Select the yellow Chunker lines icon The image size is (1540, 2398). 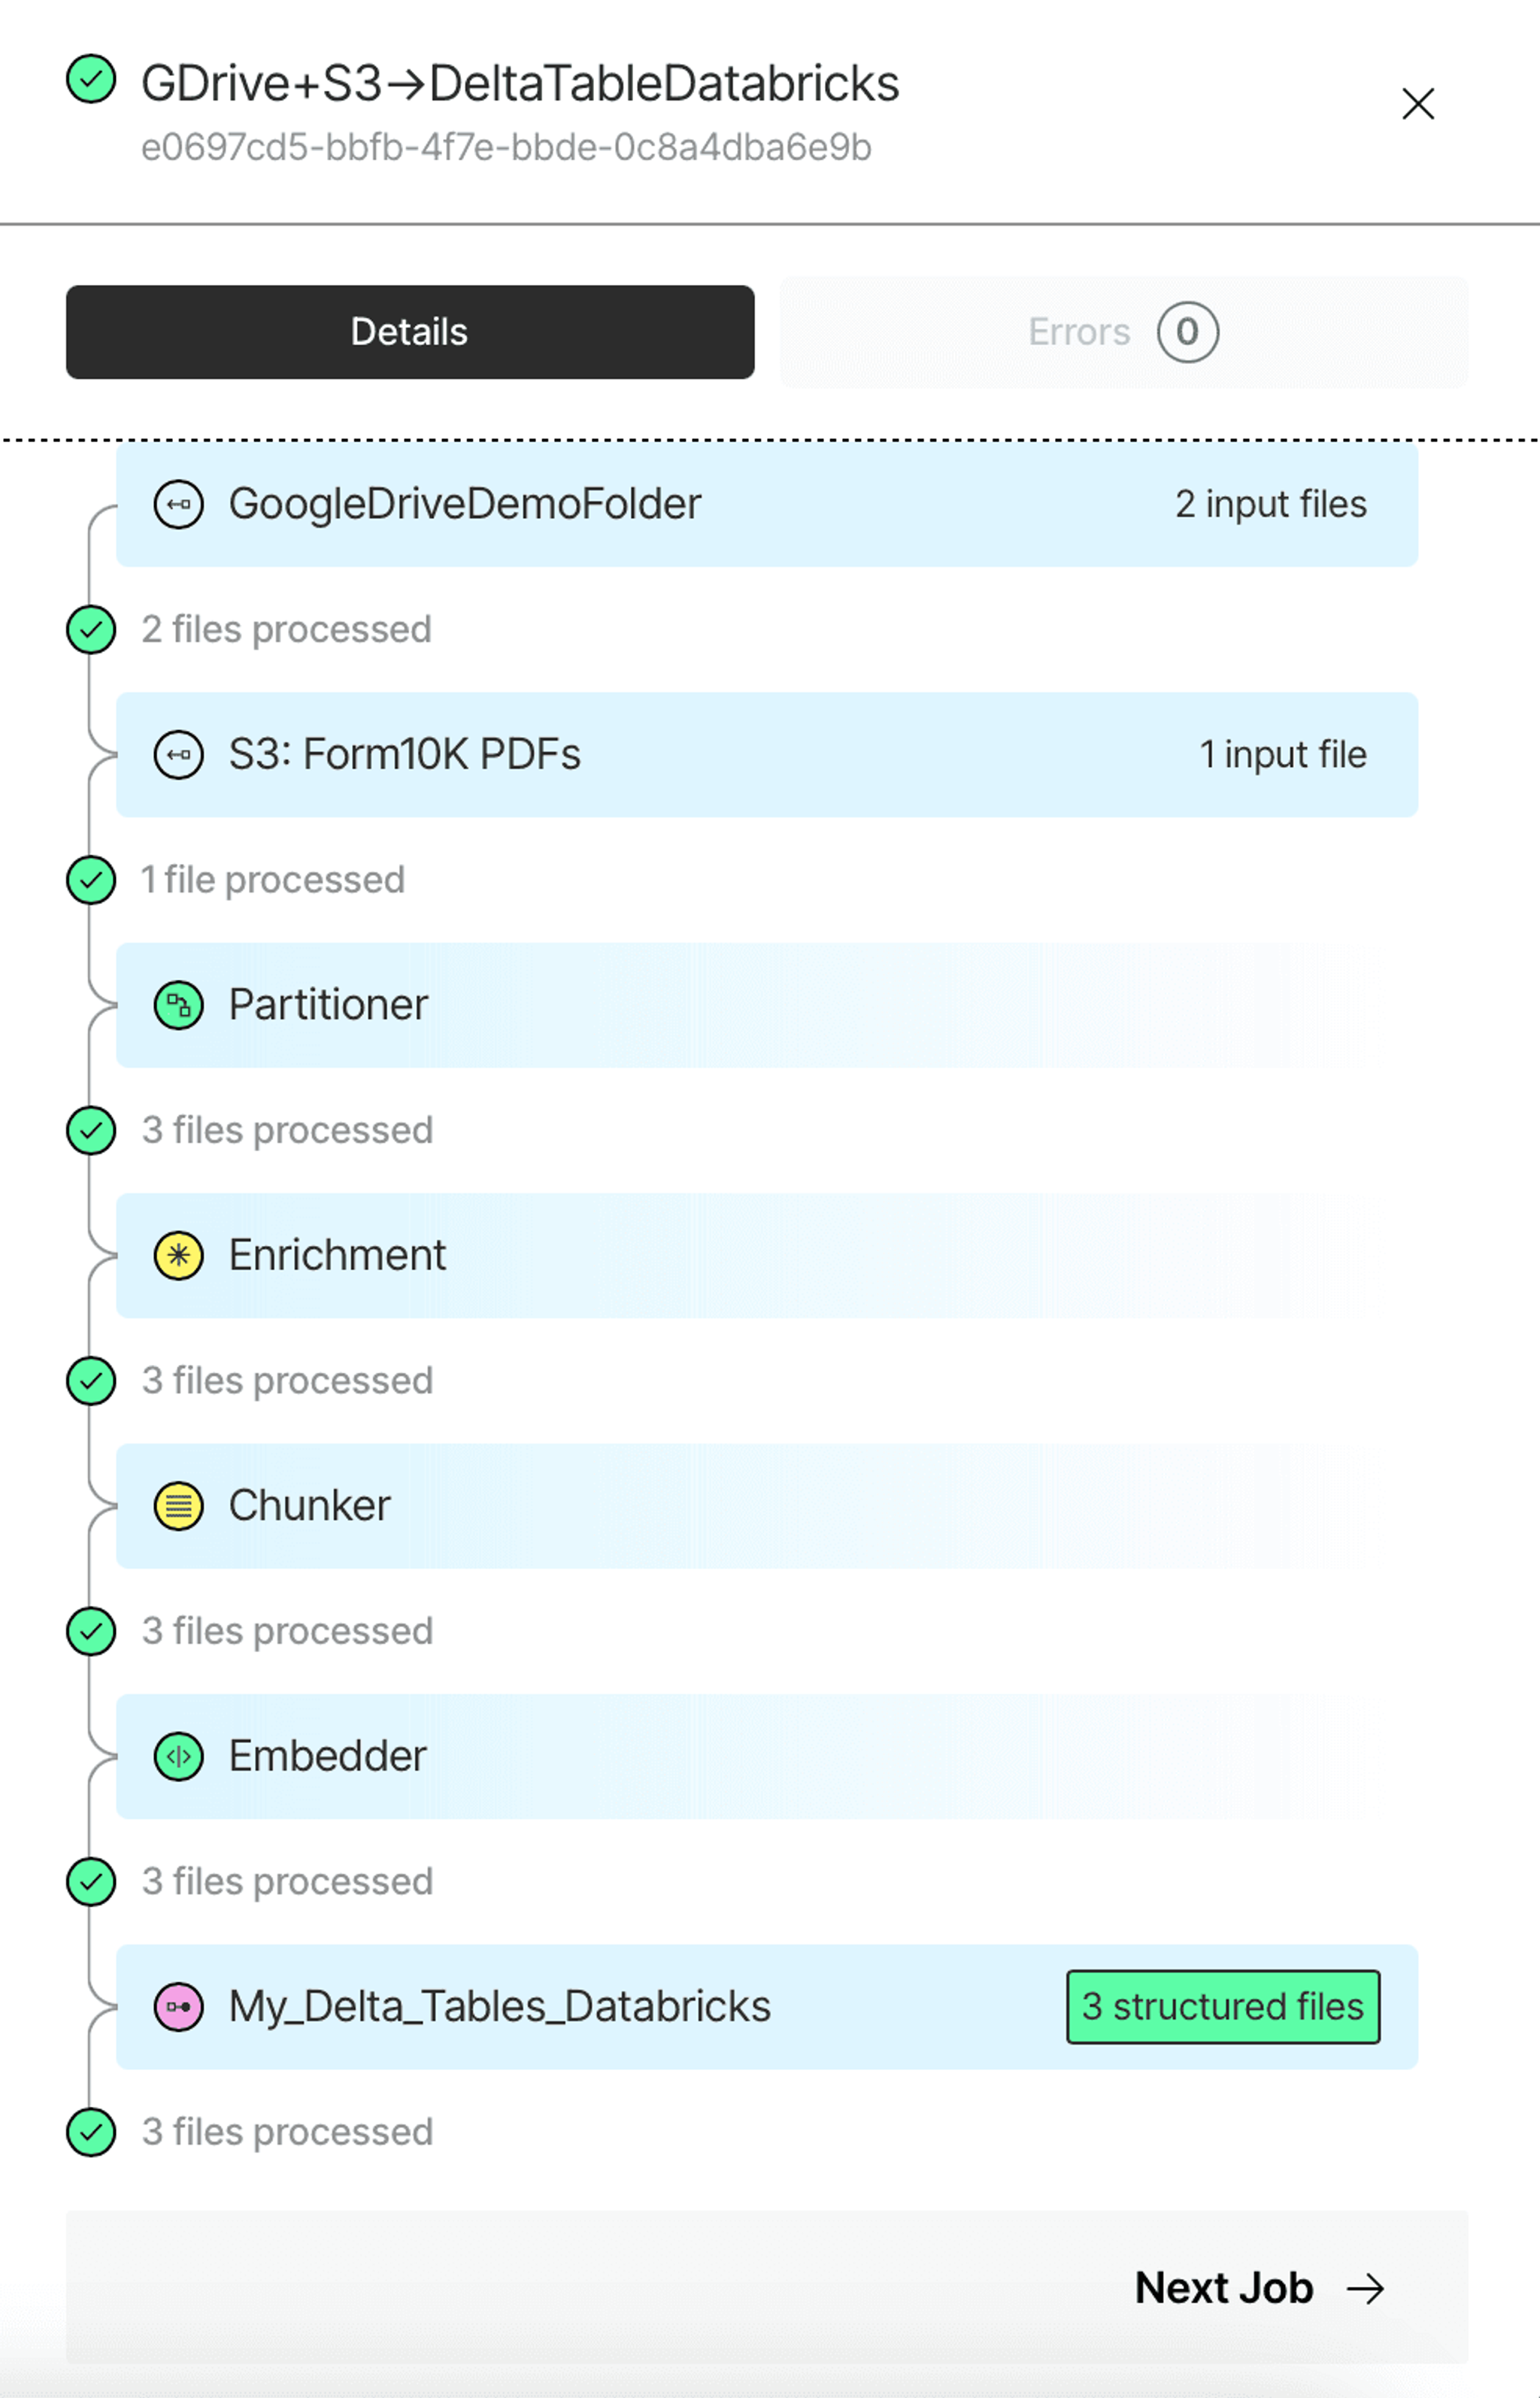pos(178,1506)
